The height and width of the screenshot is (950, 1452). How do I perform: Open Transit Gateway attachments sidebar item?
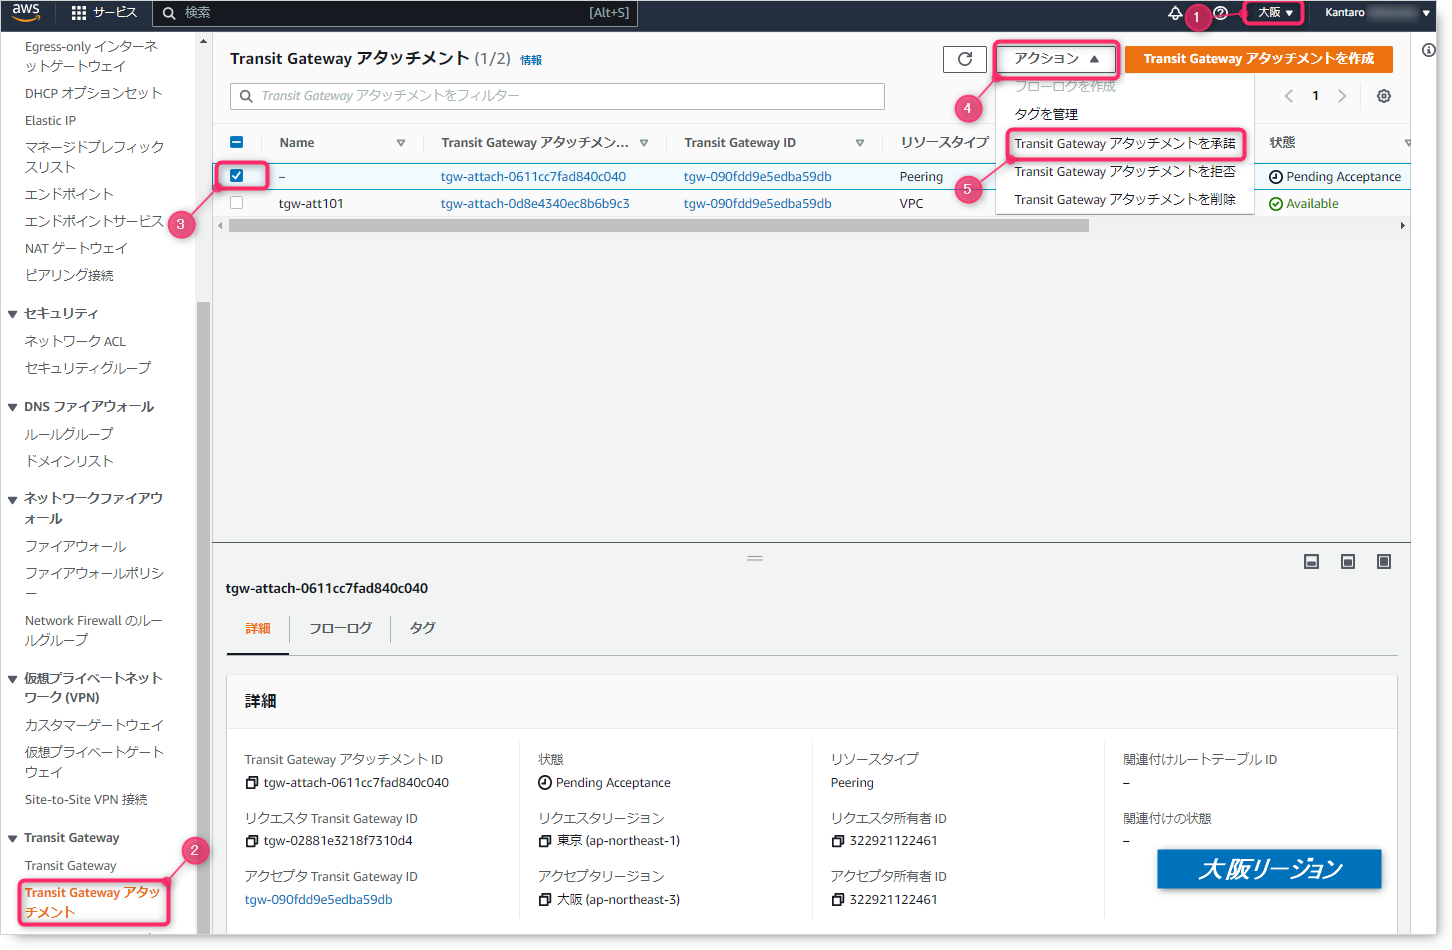pyautogui.click(x=93, y=902)
